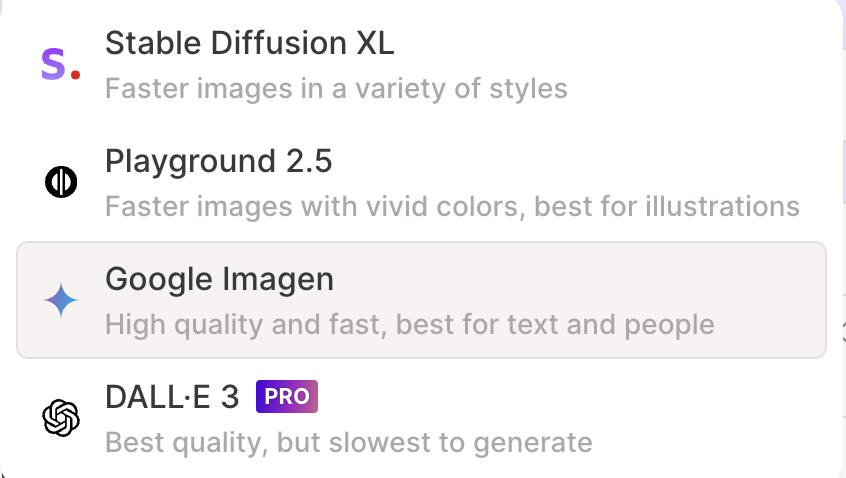Image resolution: width=846 pixels, height=478 pixels.
Task: Click the OpenAI knot logo beside DALL·E 3
Action: (61, 418)
